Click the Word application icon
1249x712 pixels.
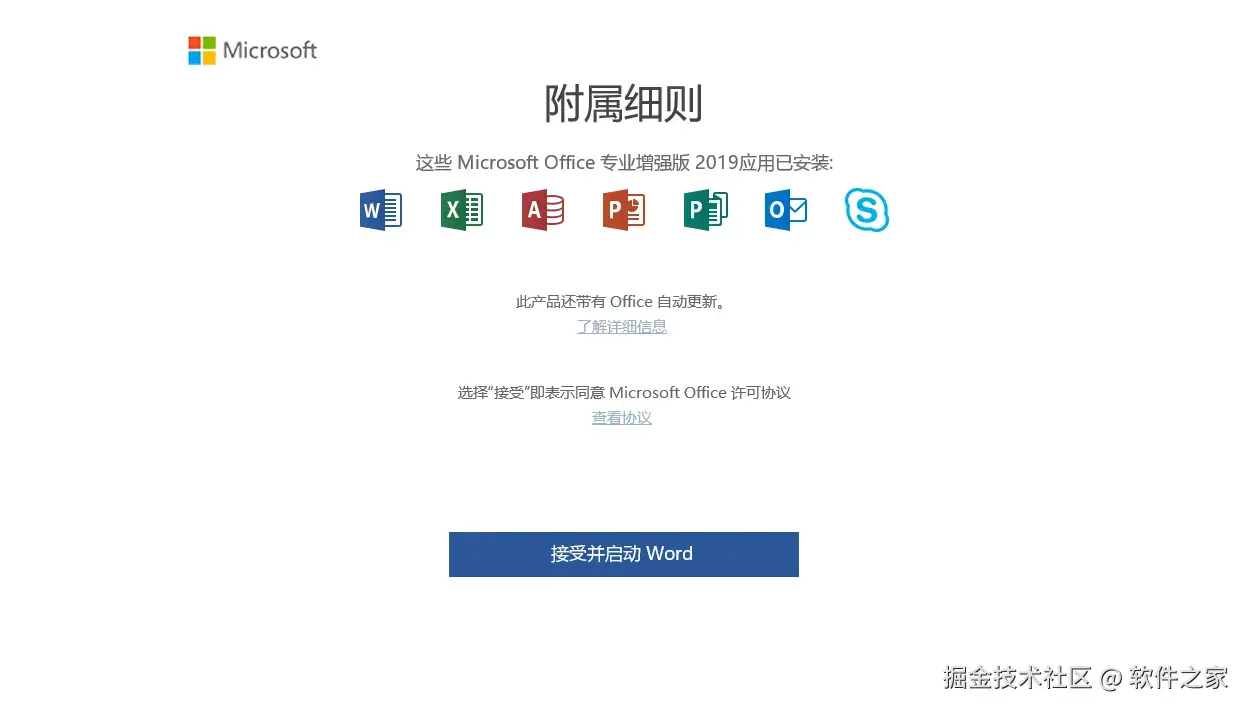click(381, 210)
